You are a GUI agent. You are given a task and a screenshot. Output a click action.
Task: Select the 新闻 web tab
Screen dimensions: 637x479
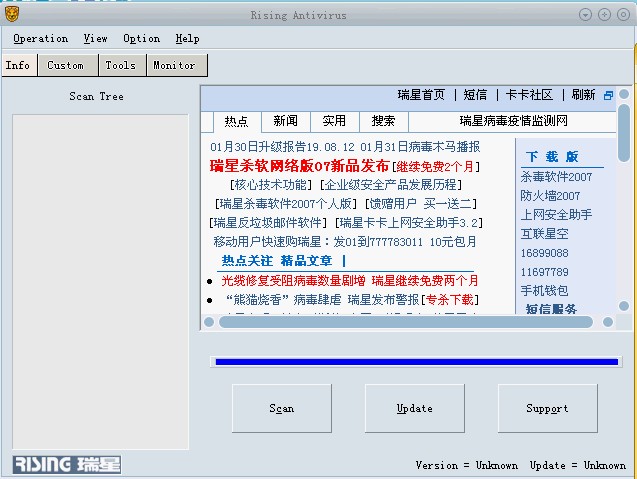point(286,121)
